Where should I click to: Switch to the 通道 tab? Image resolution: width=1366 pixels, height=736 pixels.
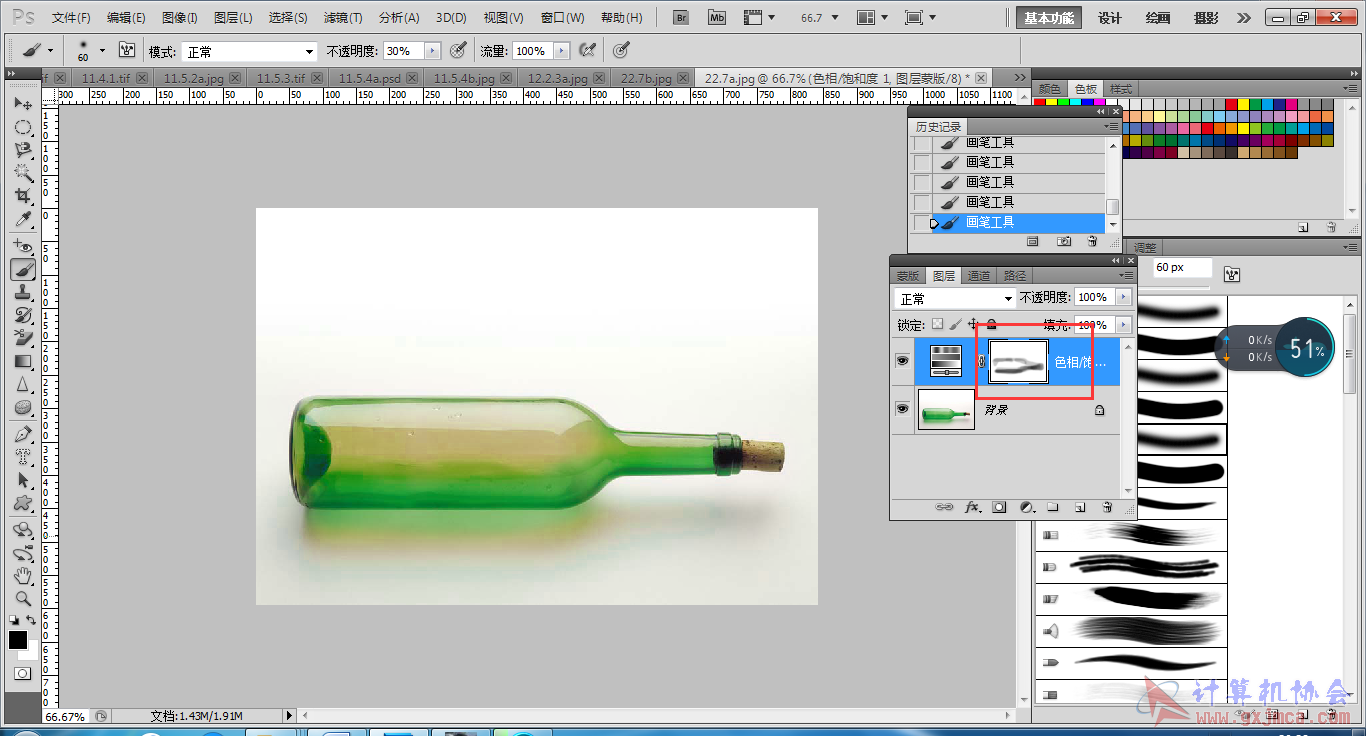click(x=979, y=275)
